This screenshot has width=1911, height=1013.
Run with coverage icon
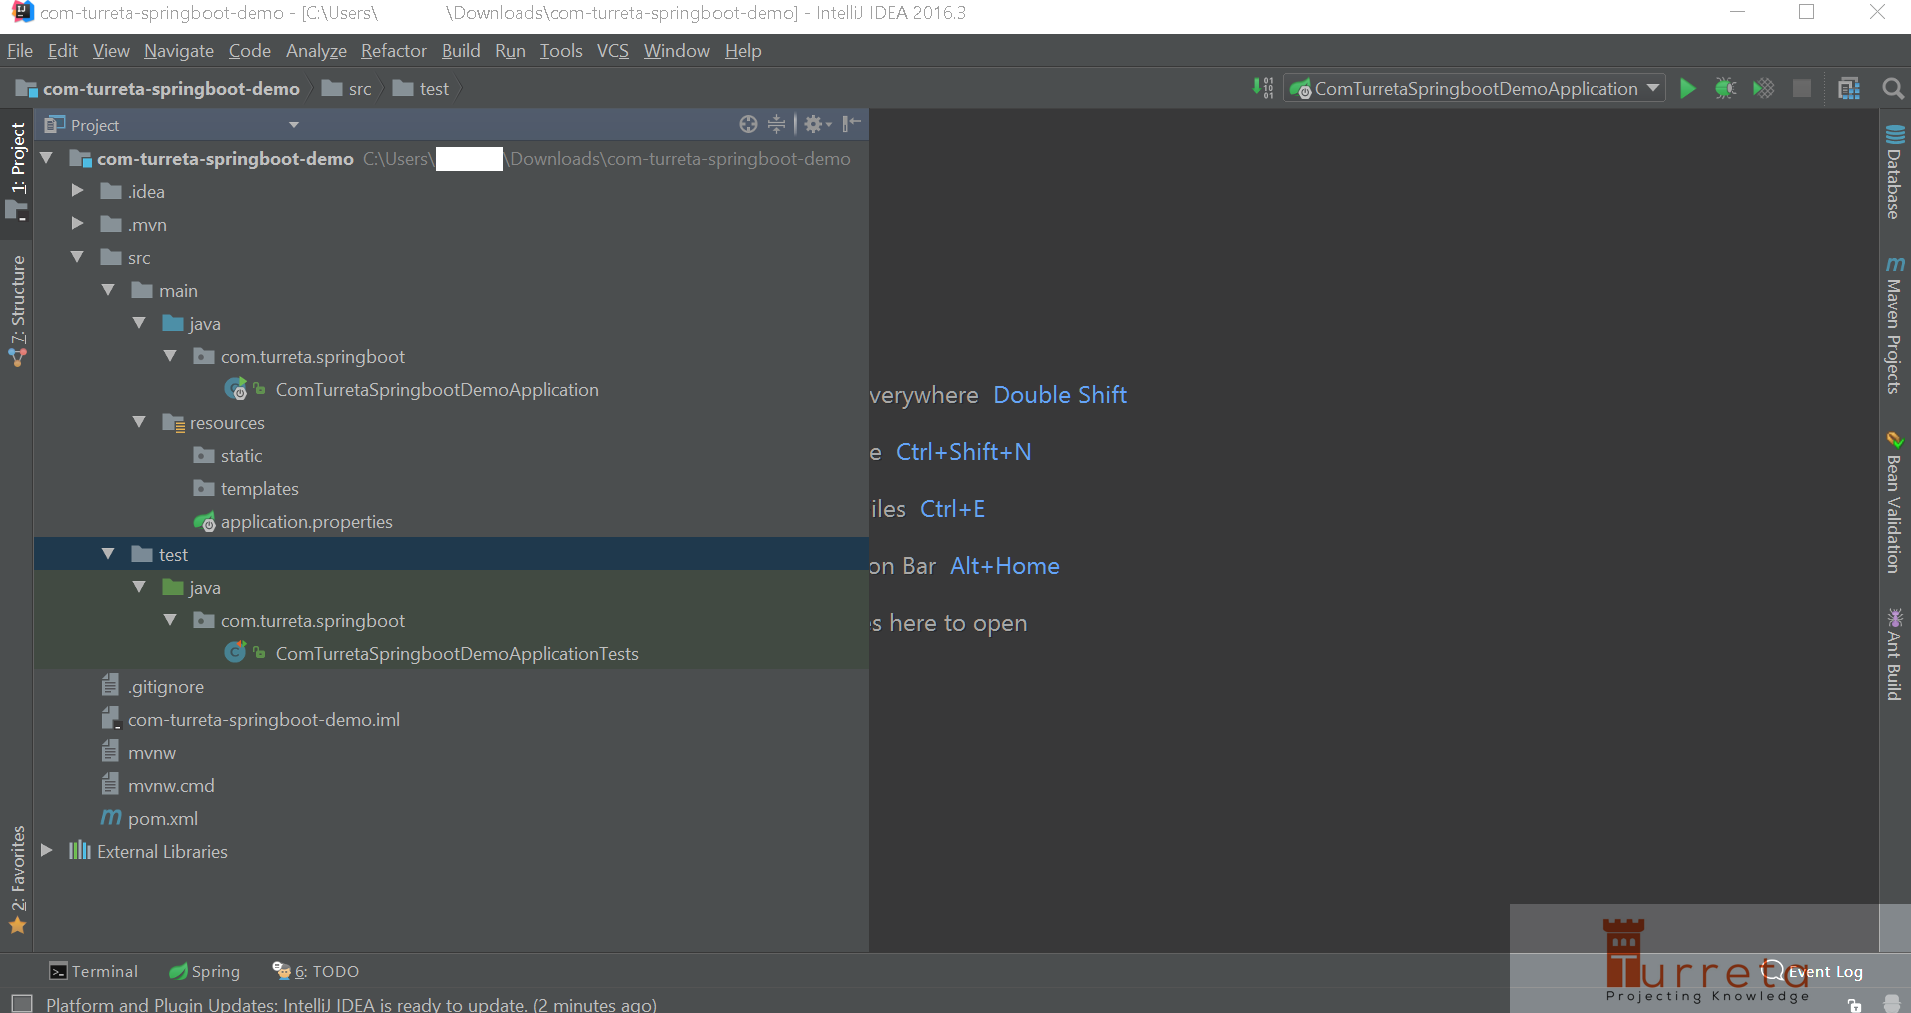[1763, 88]
